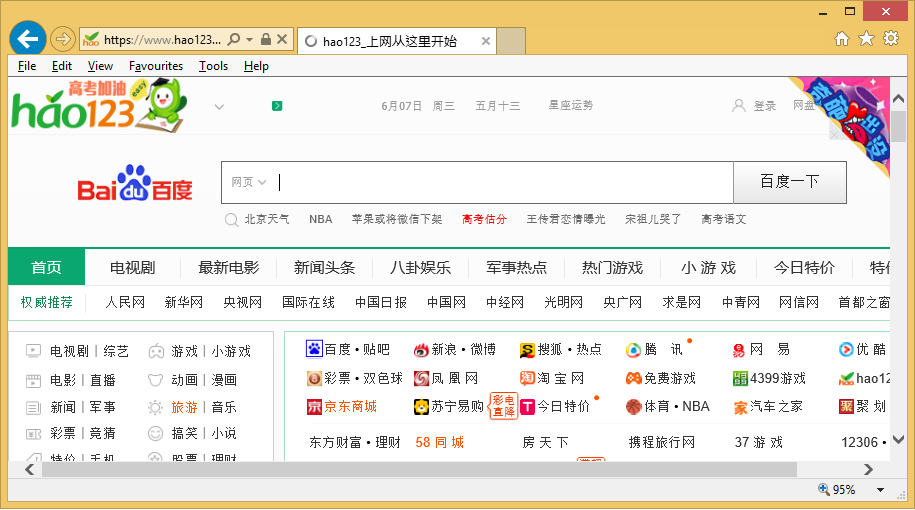Open the Tools gear icon
915x510 pixels.
click(891, 39)
